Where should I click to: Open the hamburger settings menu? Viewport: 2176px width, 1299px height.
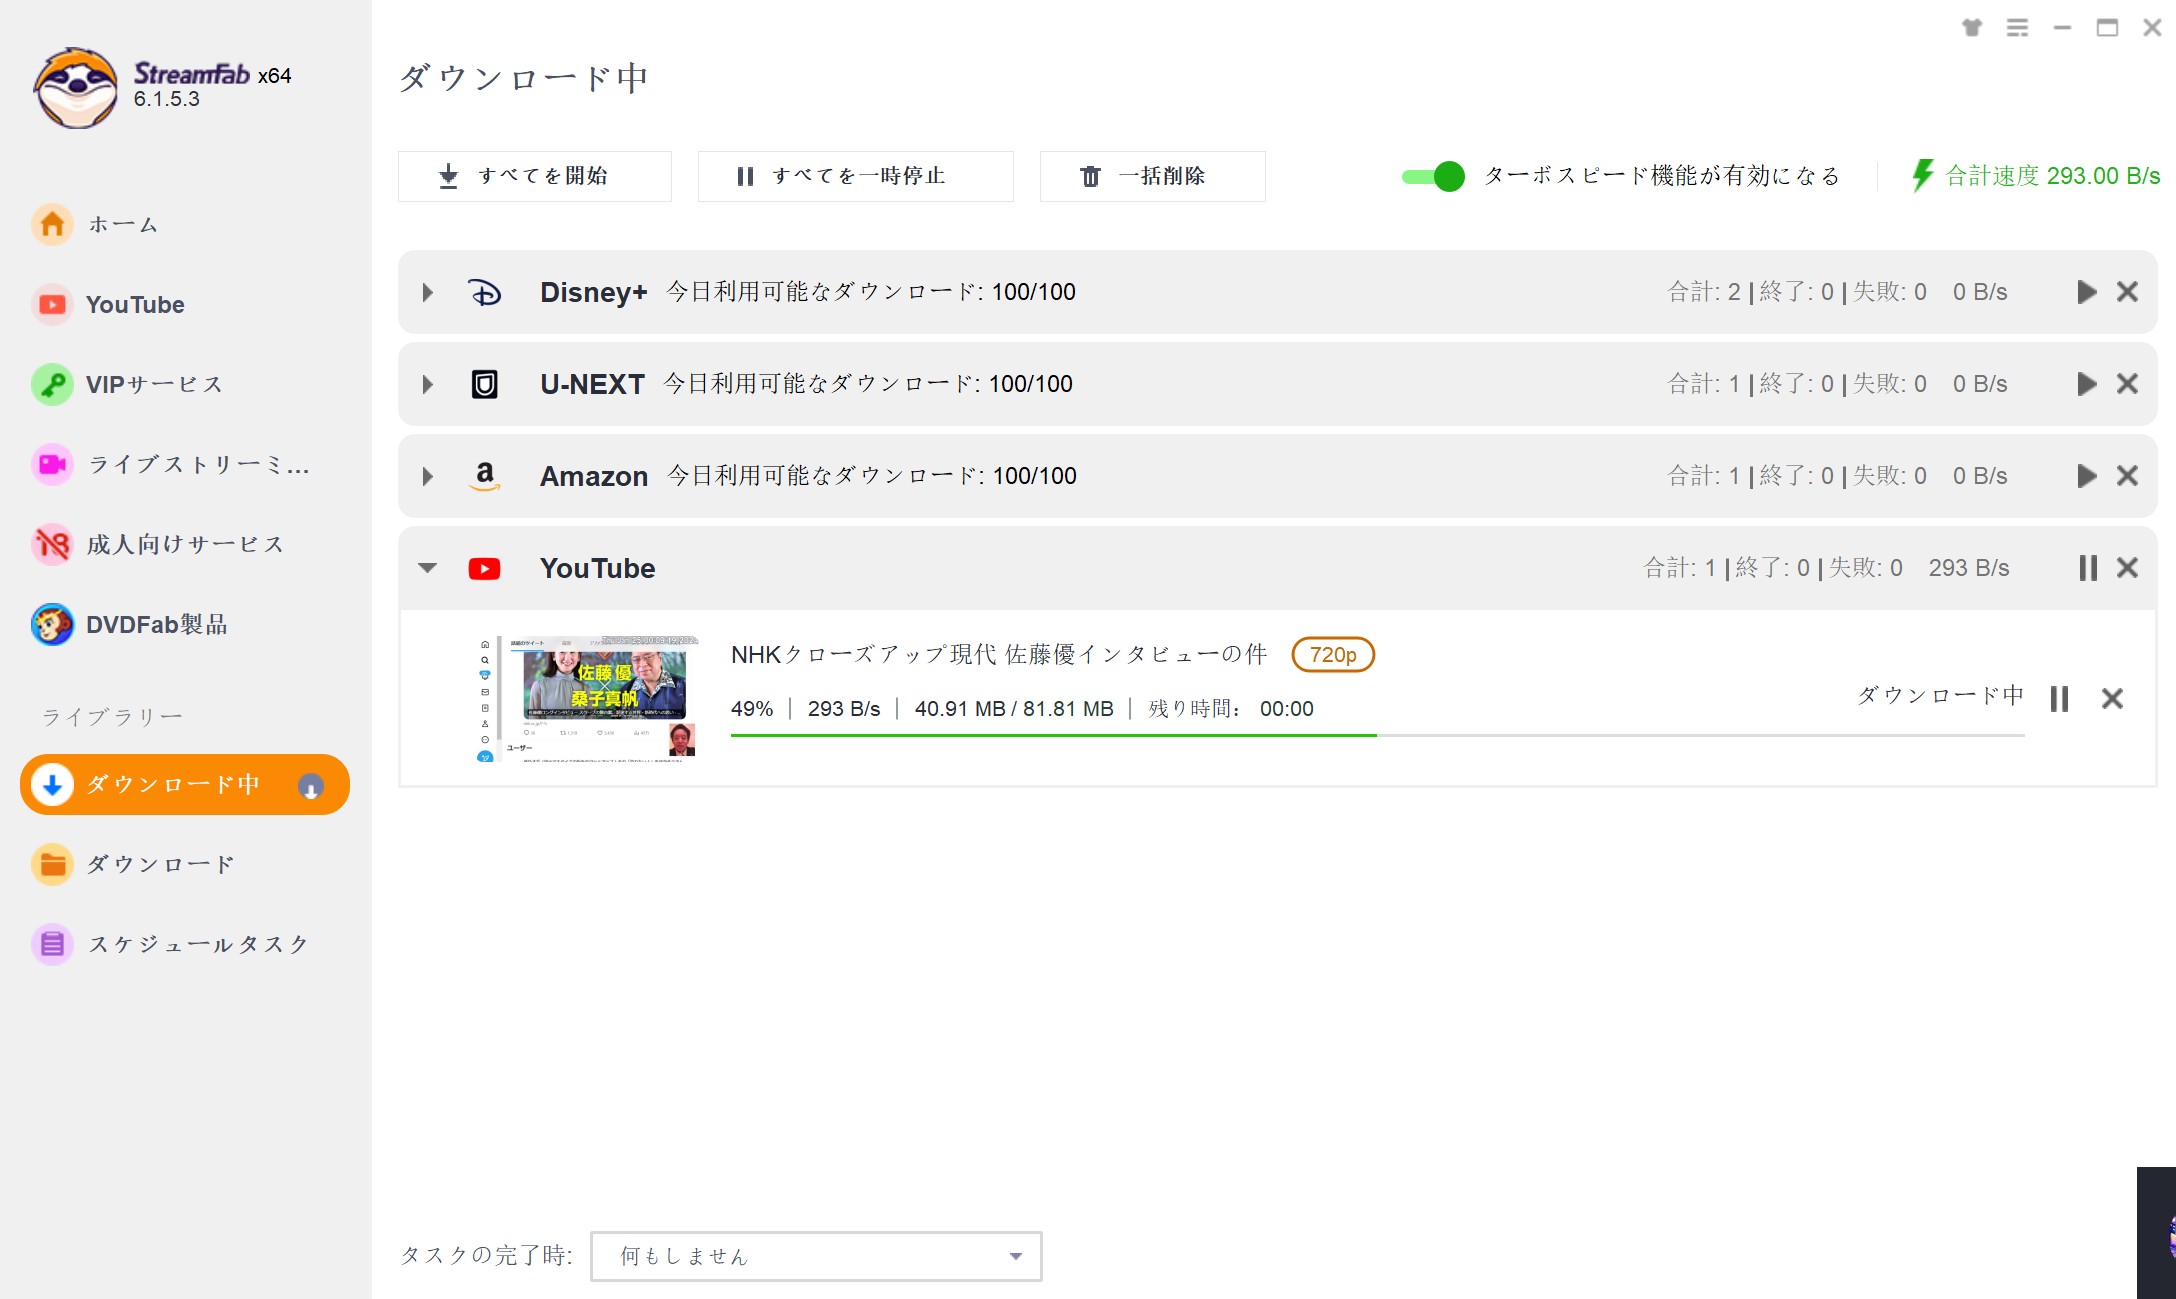point(2018,28)
